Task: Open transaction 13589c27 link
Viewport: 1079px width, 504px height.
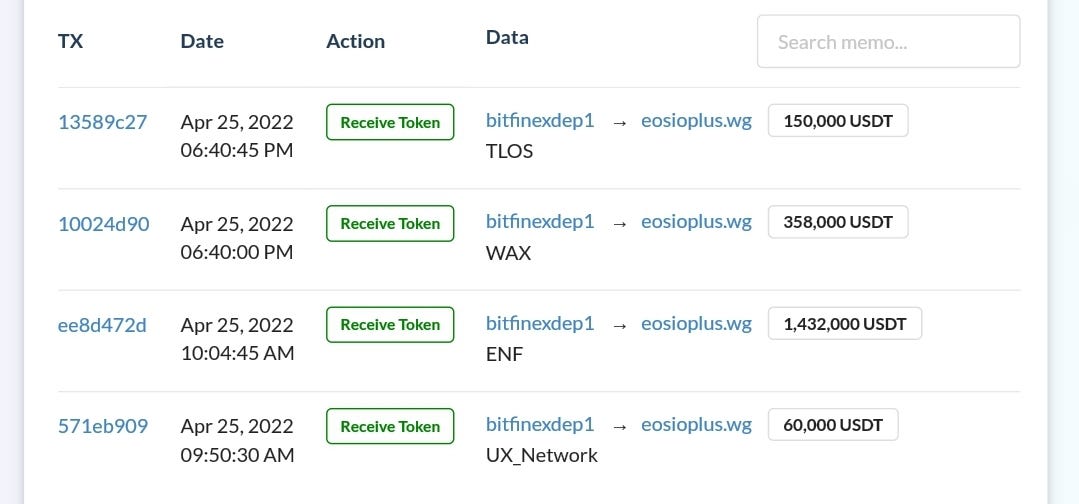Action: tap(103, 122)
